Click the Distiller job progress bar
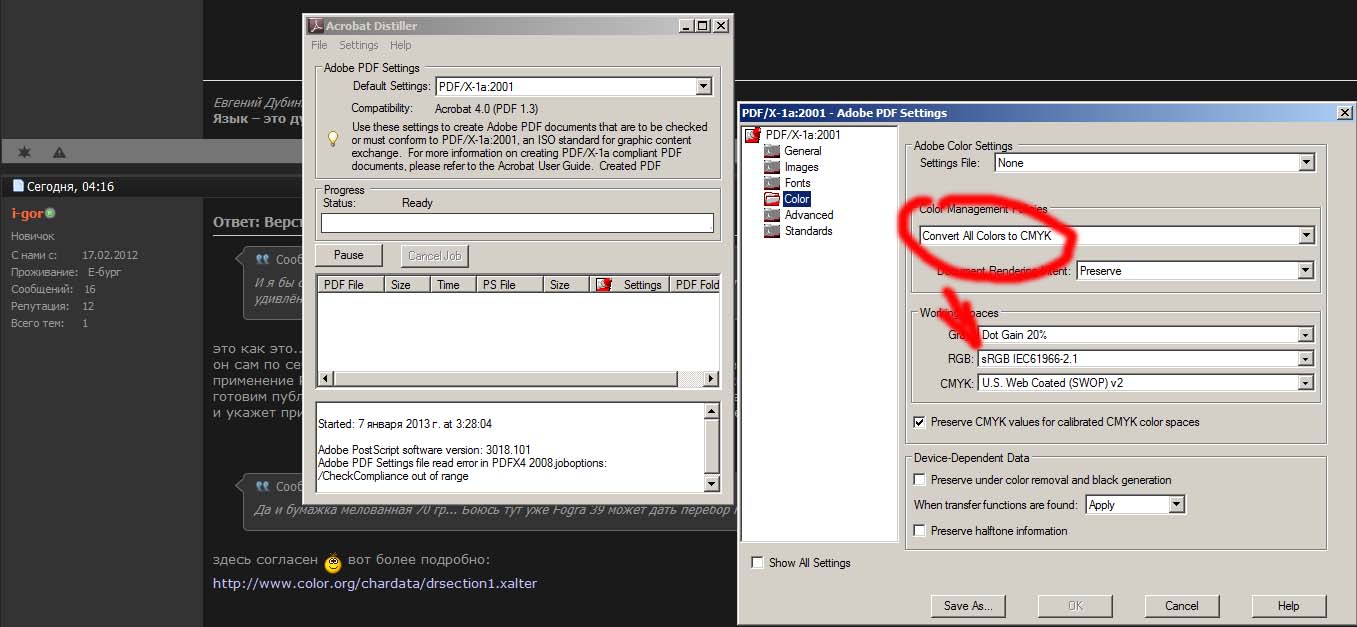Screen dimensions: 1357x627 [517, 223]
